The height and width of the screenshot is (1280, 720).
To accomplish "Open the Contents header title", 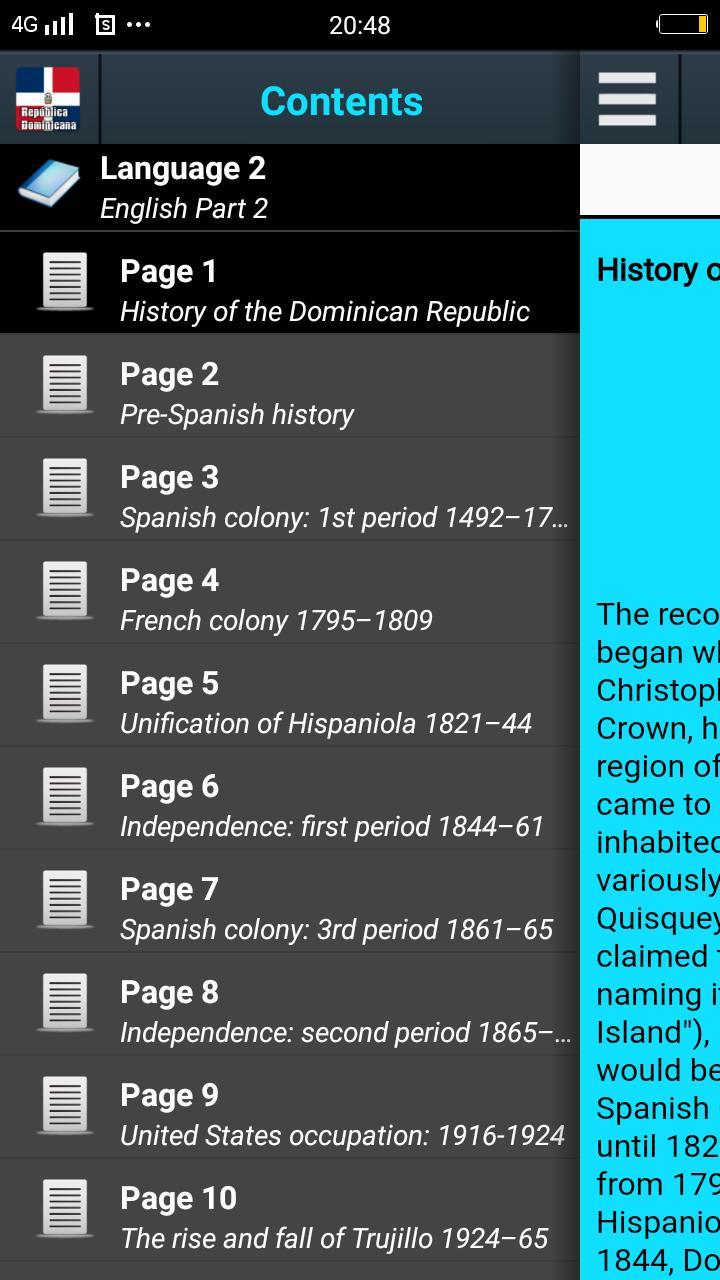I will [x=341, y=100].
